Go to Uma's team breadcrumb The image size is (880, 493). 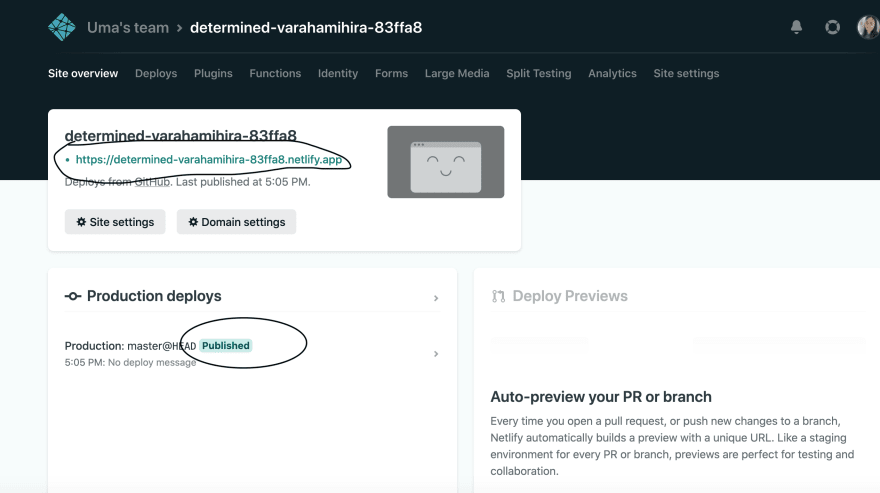click(x=128, y=28)
